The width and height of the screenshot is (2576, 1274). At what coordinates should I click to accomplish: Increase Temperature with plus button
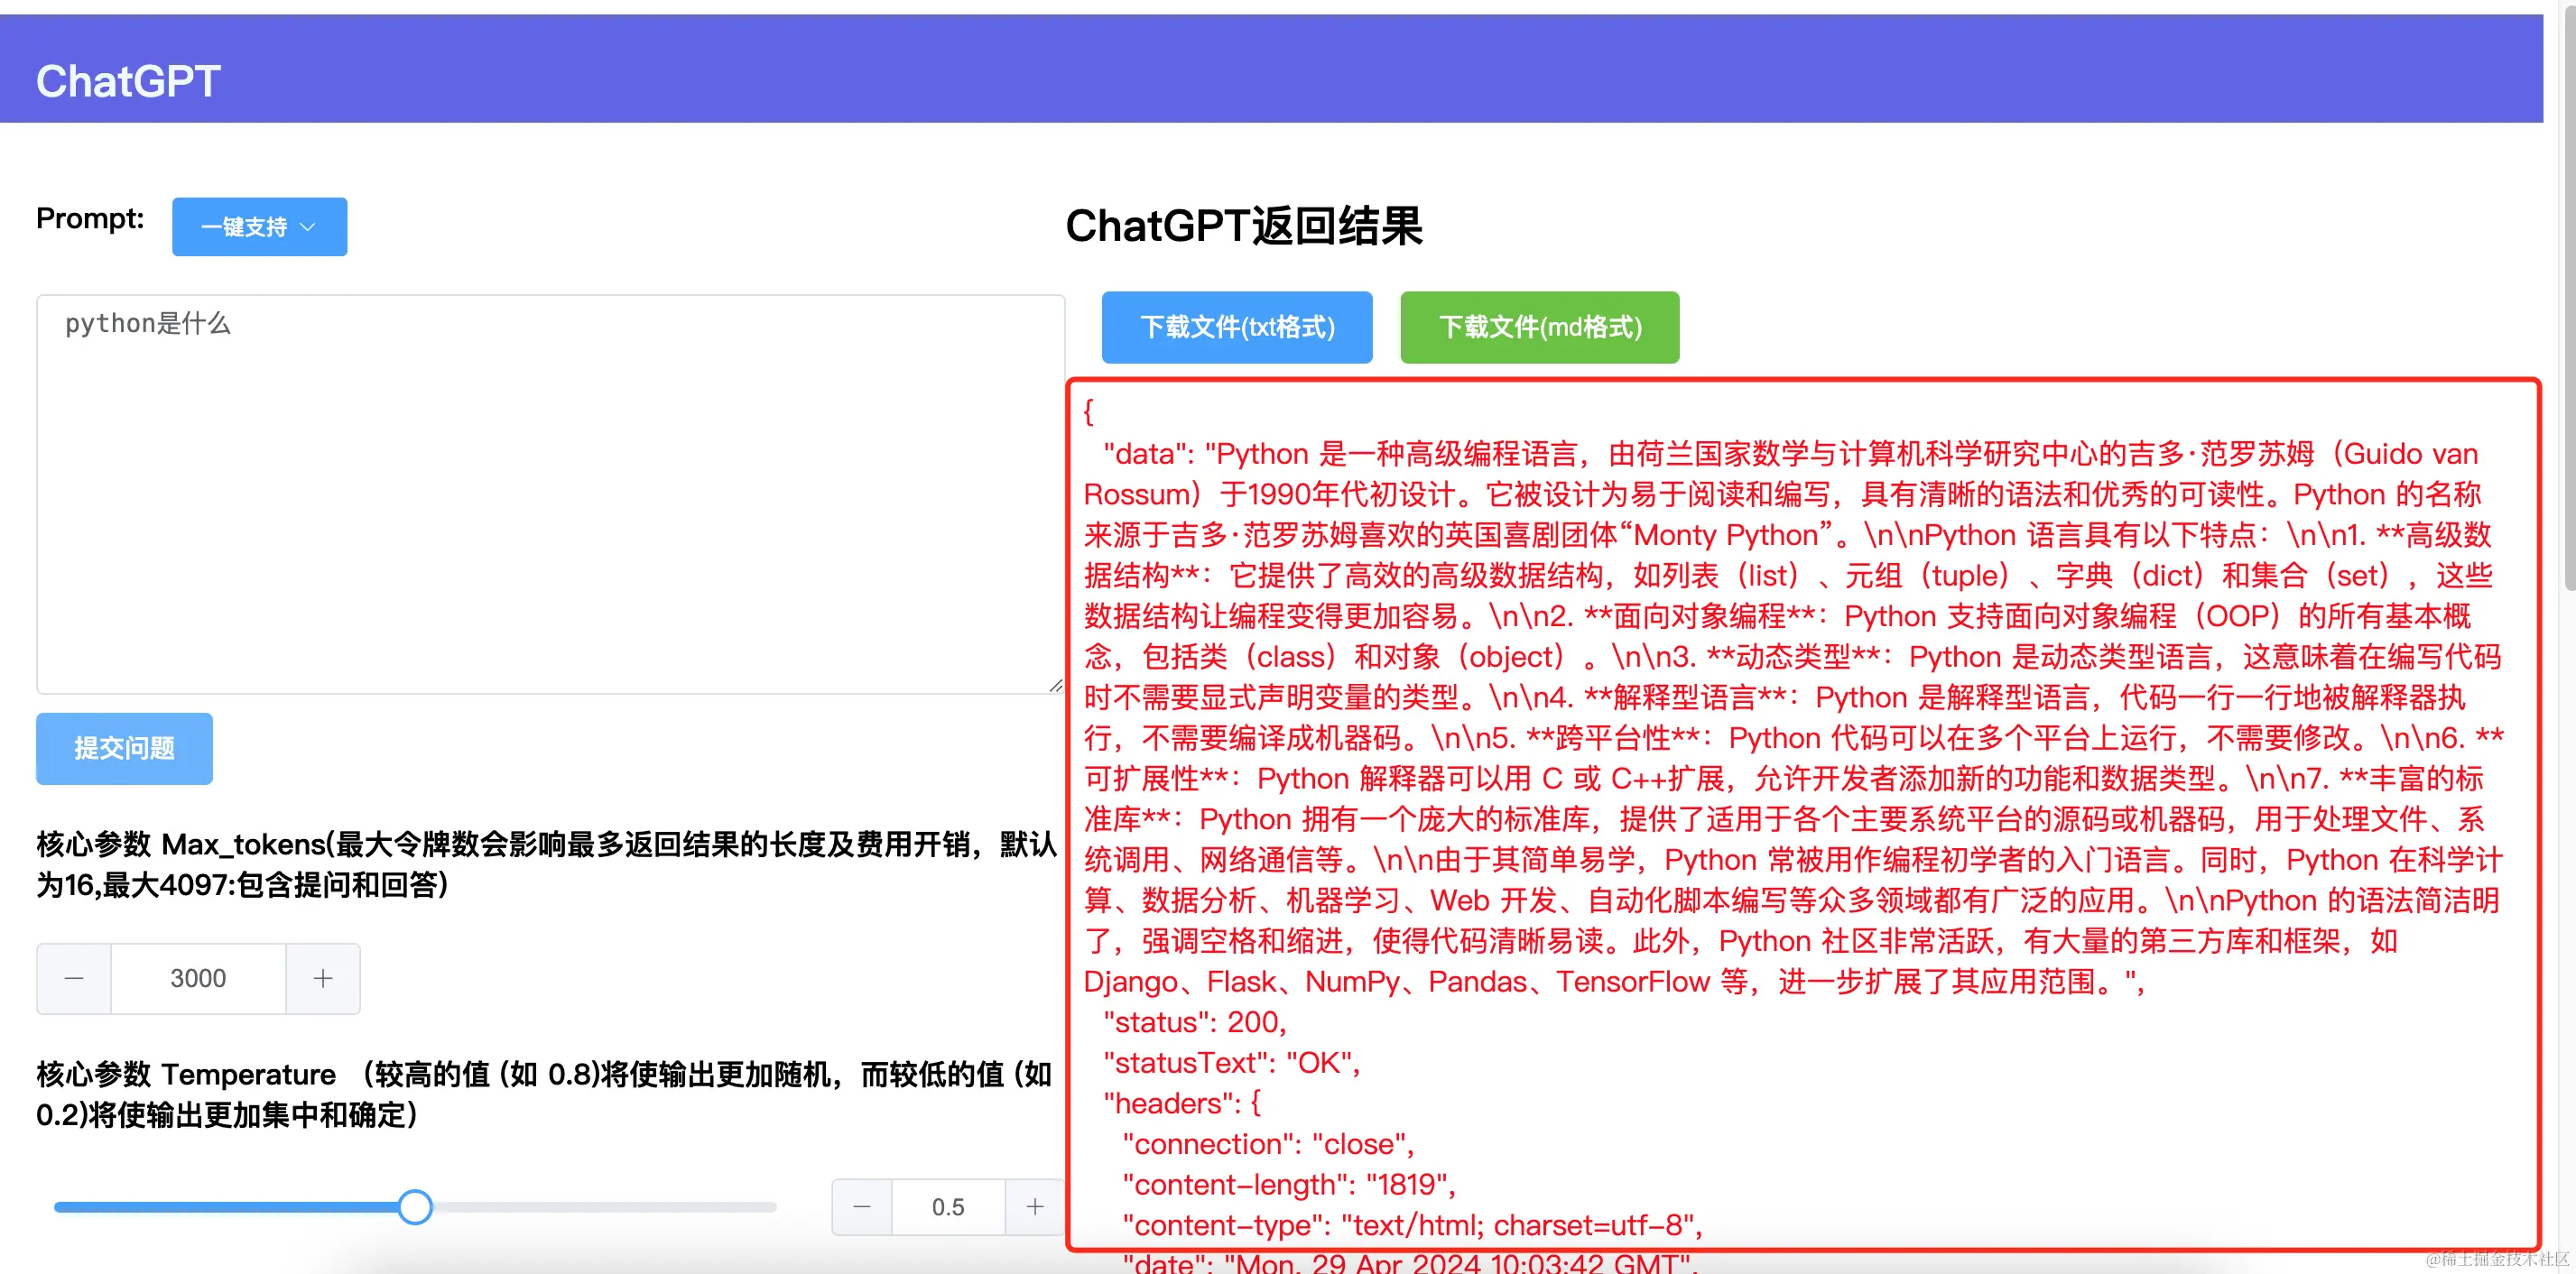[x=1034, y=1207]
